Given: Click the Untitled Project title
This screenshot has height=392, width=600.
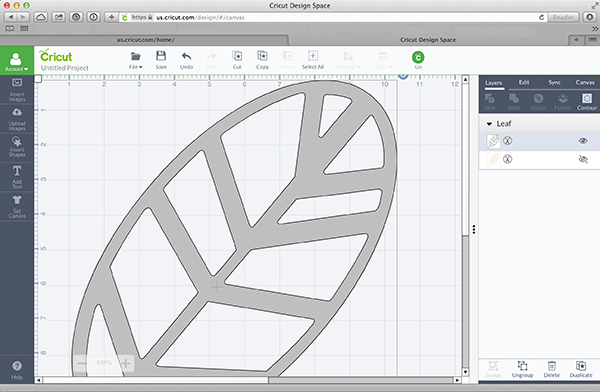Looking at the screenshot, I should click(65, 68).
